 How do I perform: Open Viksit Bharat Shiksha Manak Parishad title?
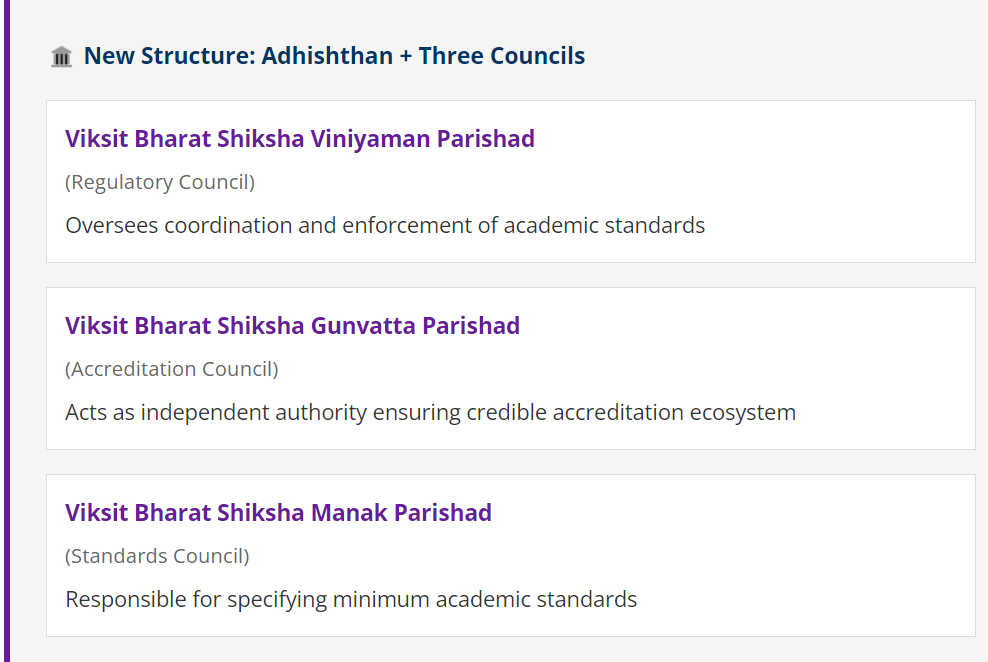point(278,512)
